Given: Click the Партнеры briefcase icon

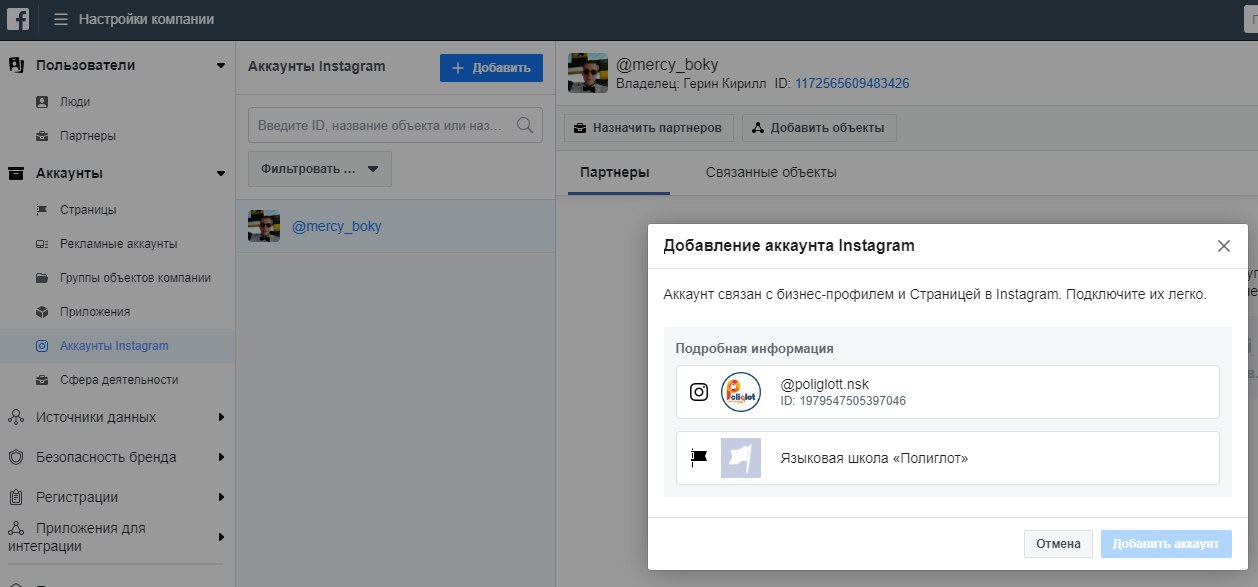Looking at the screenshot, I should [x=41, y=135].
